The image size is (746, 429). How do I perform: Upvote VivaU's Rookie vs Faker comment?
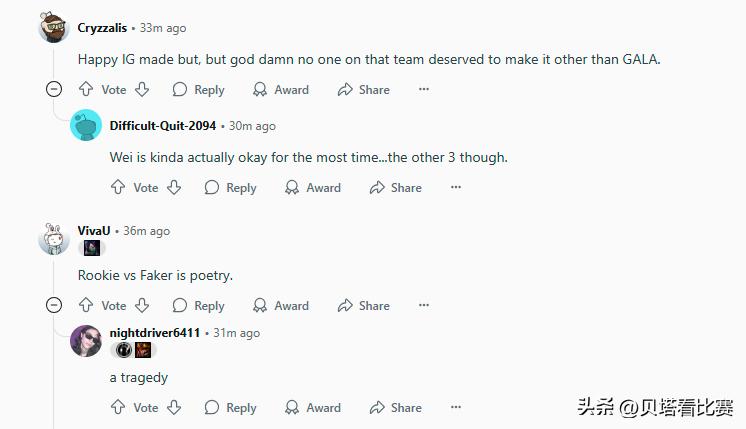tap(86, 305)
